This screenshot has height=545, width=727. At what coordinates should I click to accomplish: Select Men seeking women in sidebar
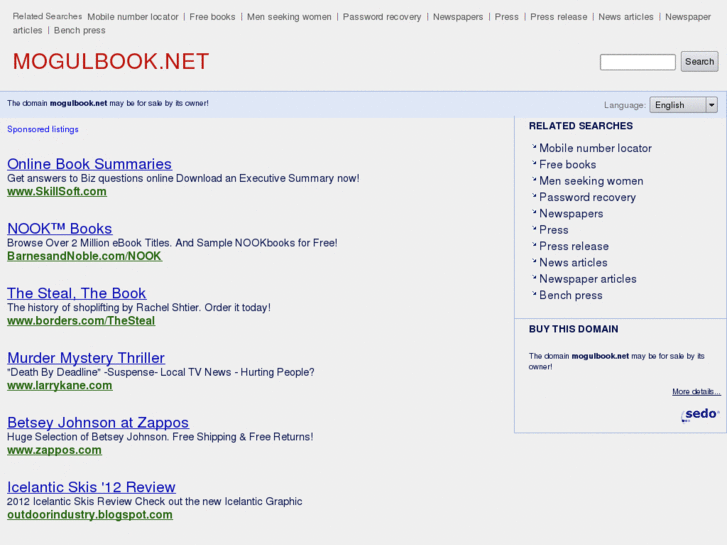[591, 181]
